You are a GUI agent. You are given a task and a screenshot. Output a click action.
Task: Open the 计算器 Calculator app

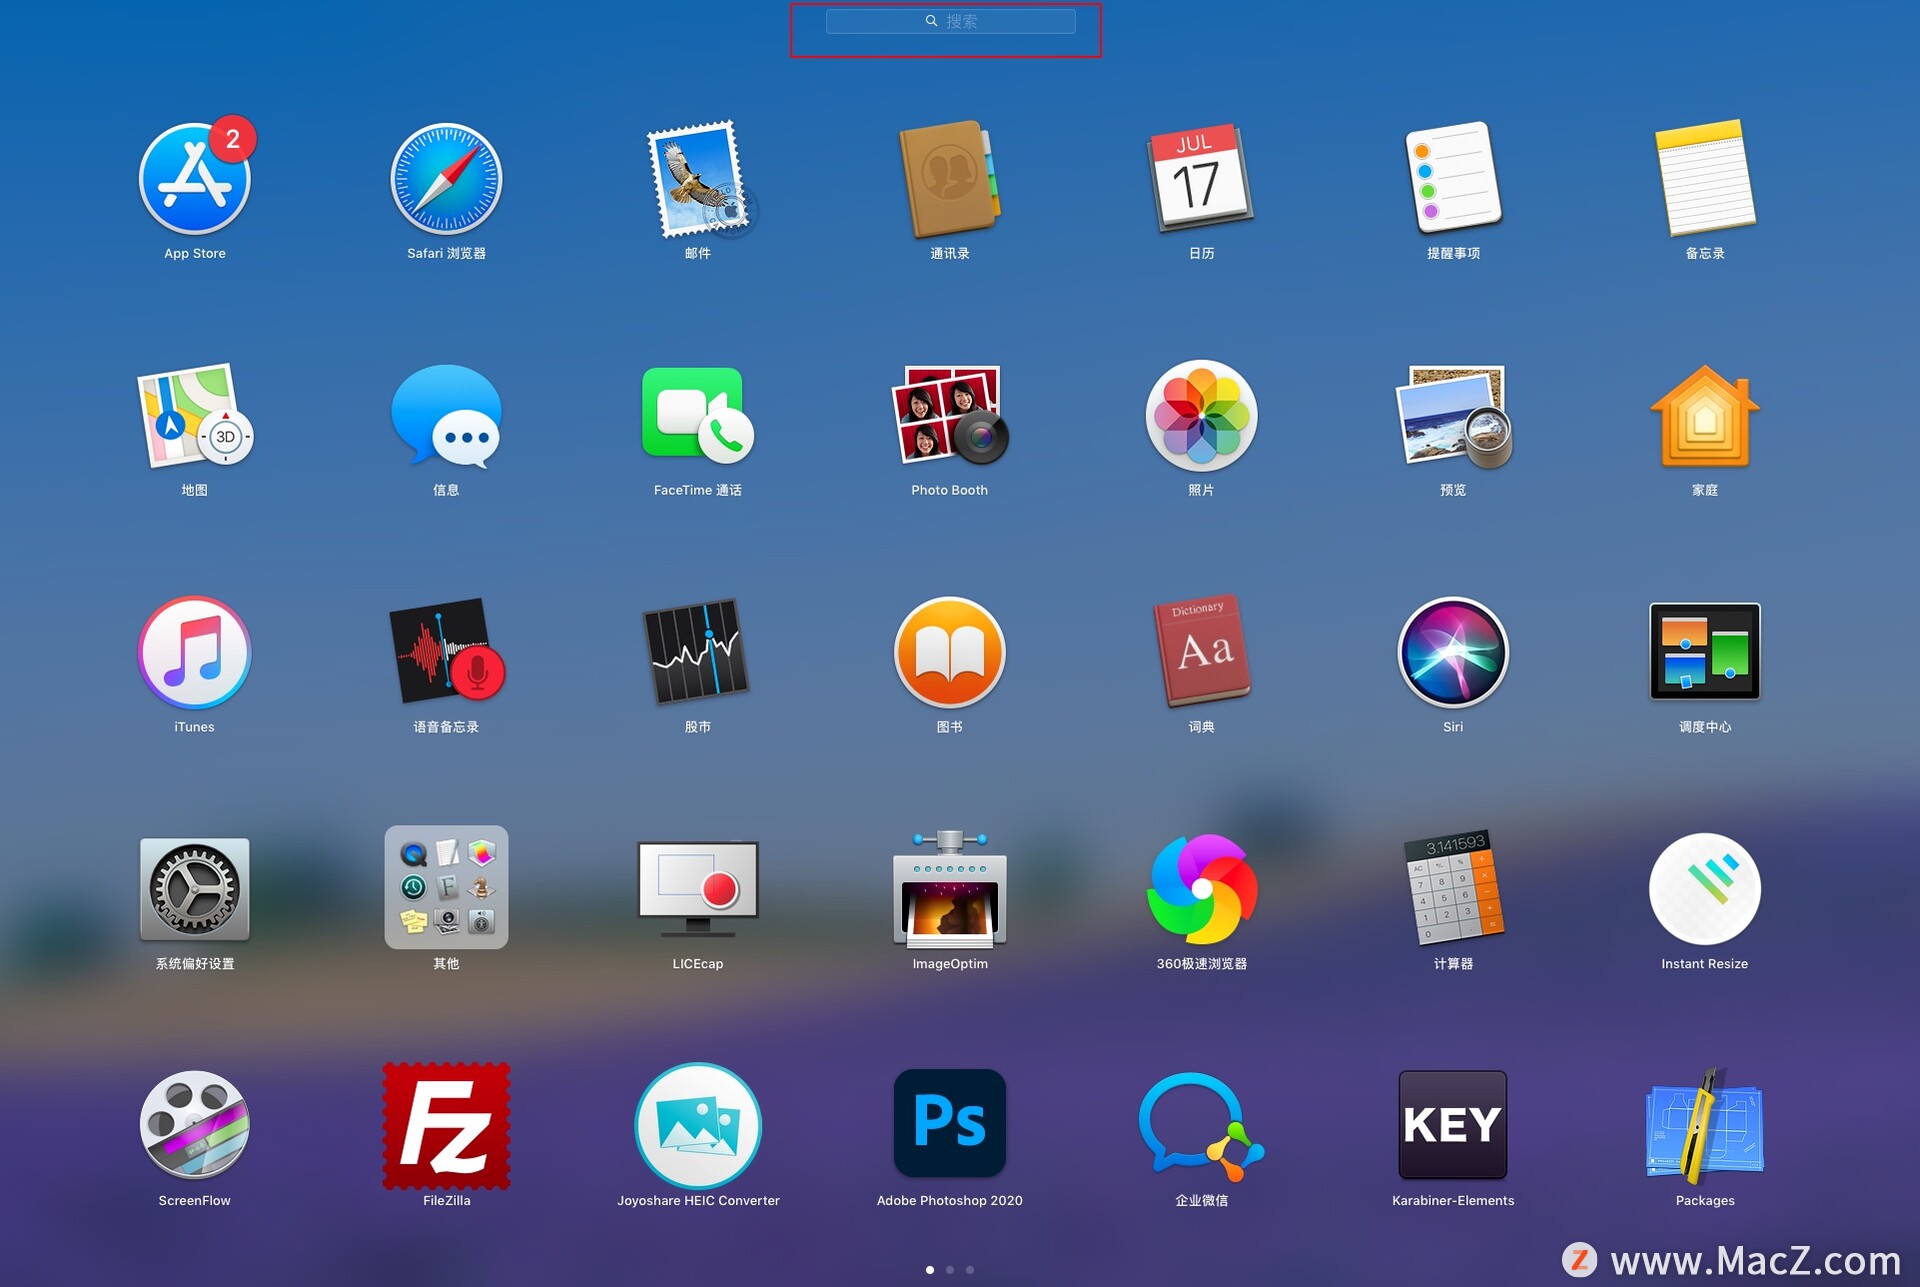1453,887
